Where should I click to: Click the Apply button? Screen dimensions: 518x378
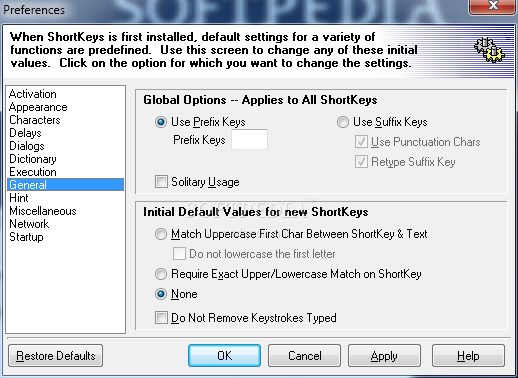(384, 356)
